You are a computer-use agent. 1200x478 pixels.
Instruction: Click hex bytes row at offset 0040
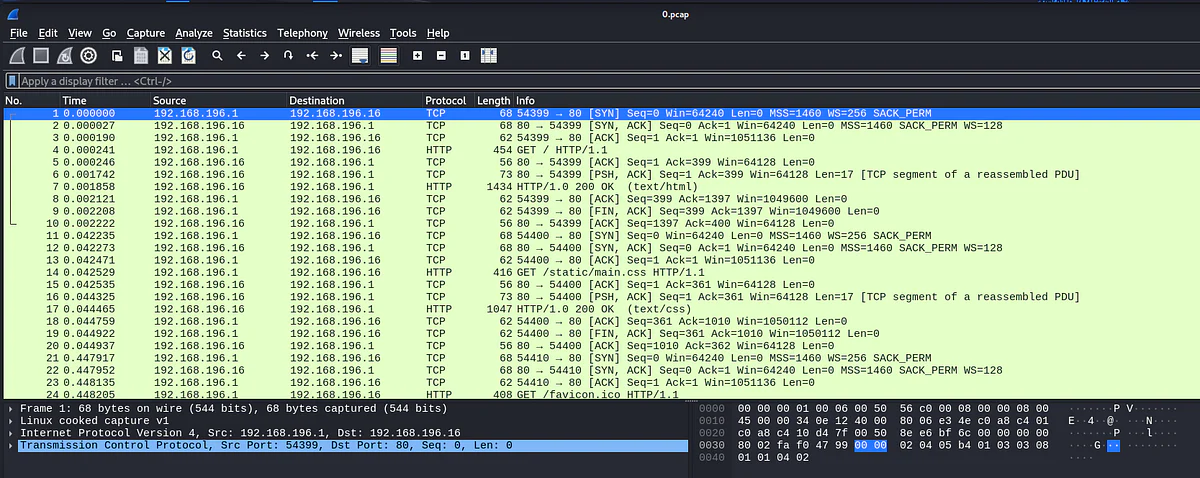coord(772,457)
